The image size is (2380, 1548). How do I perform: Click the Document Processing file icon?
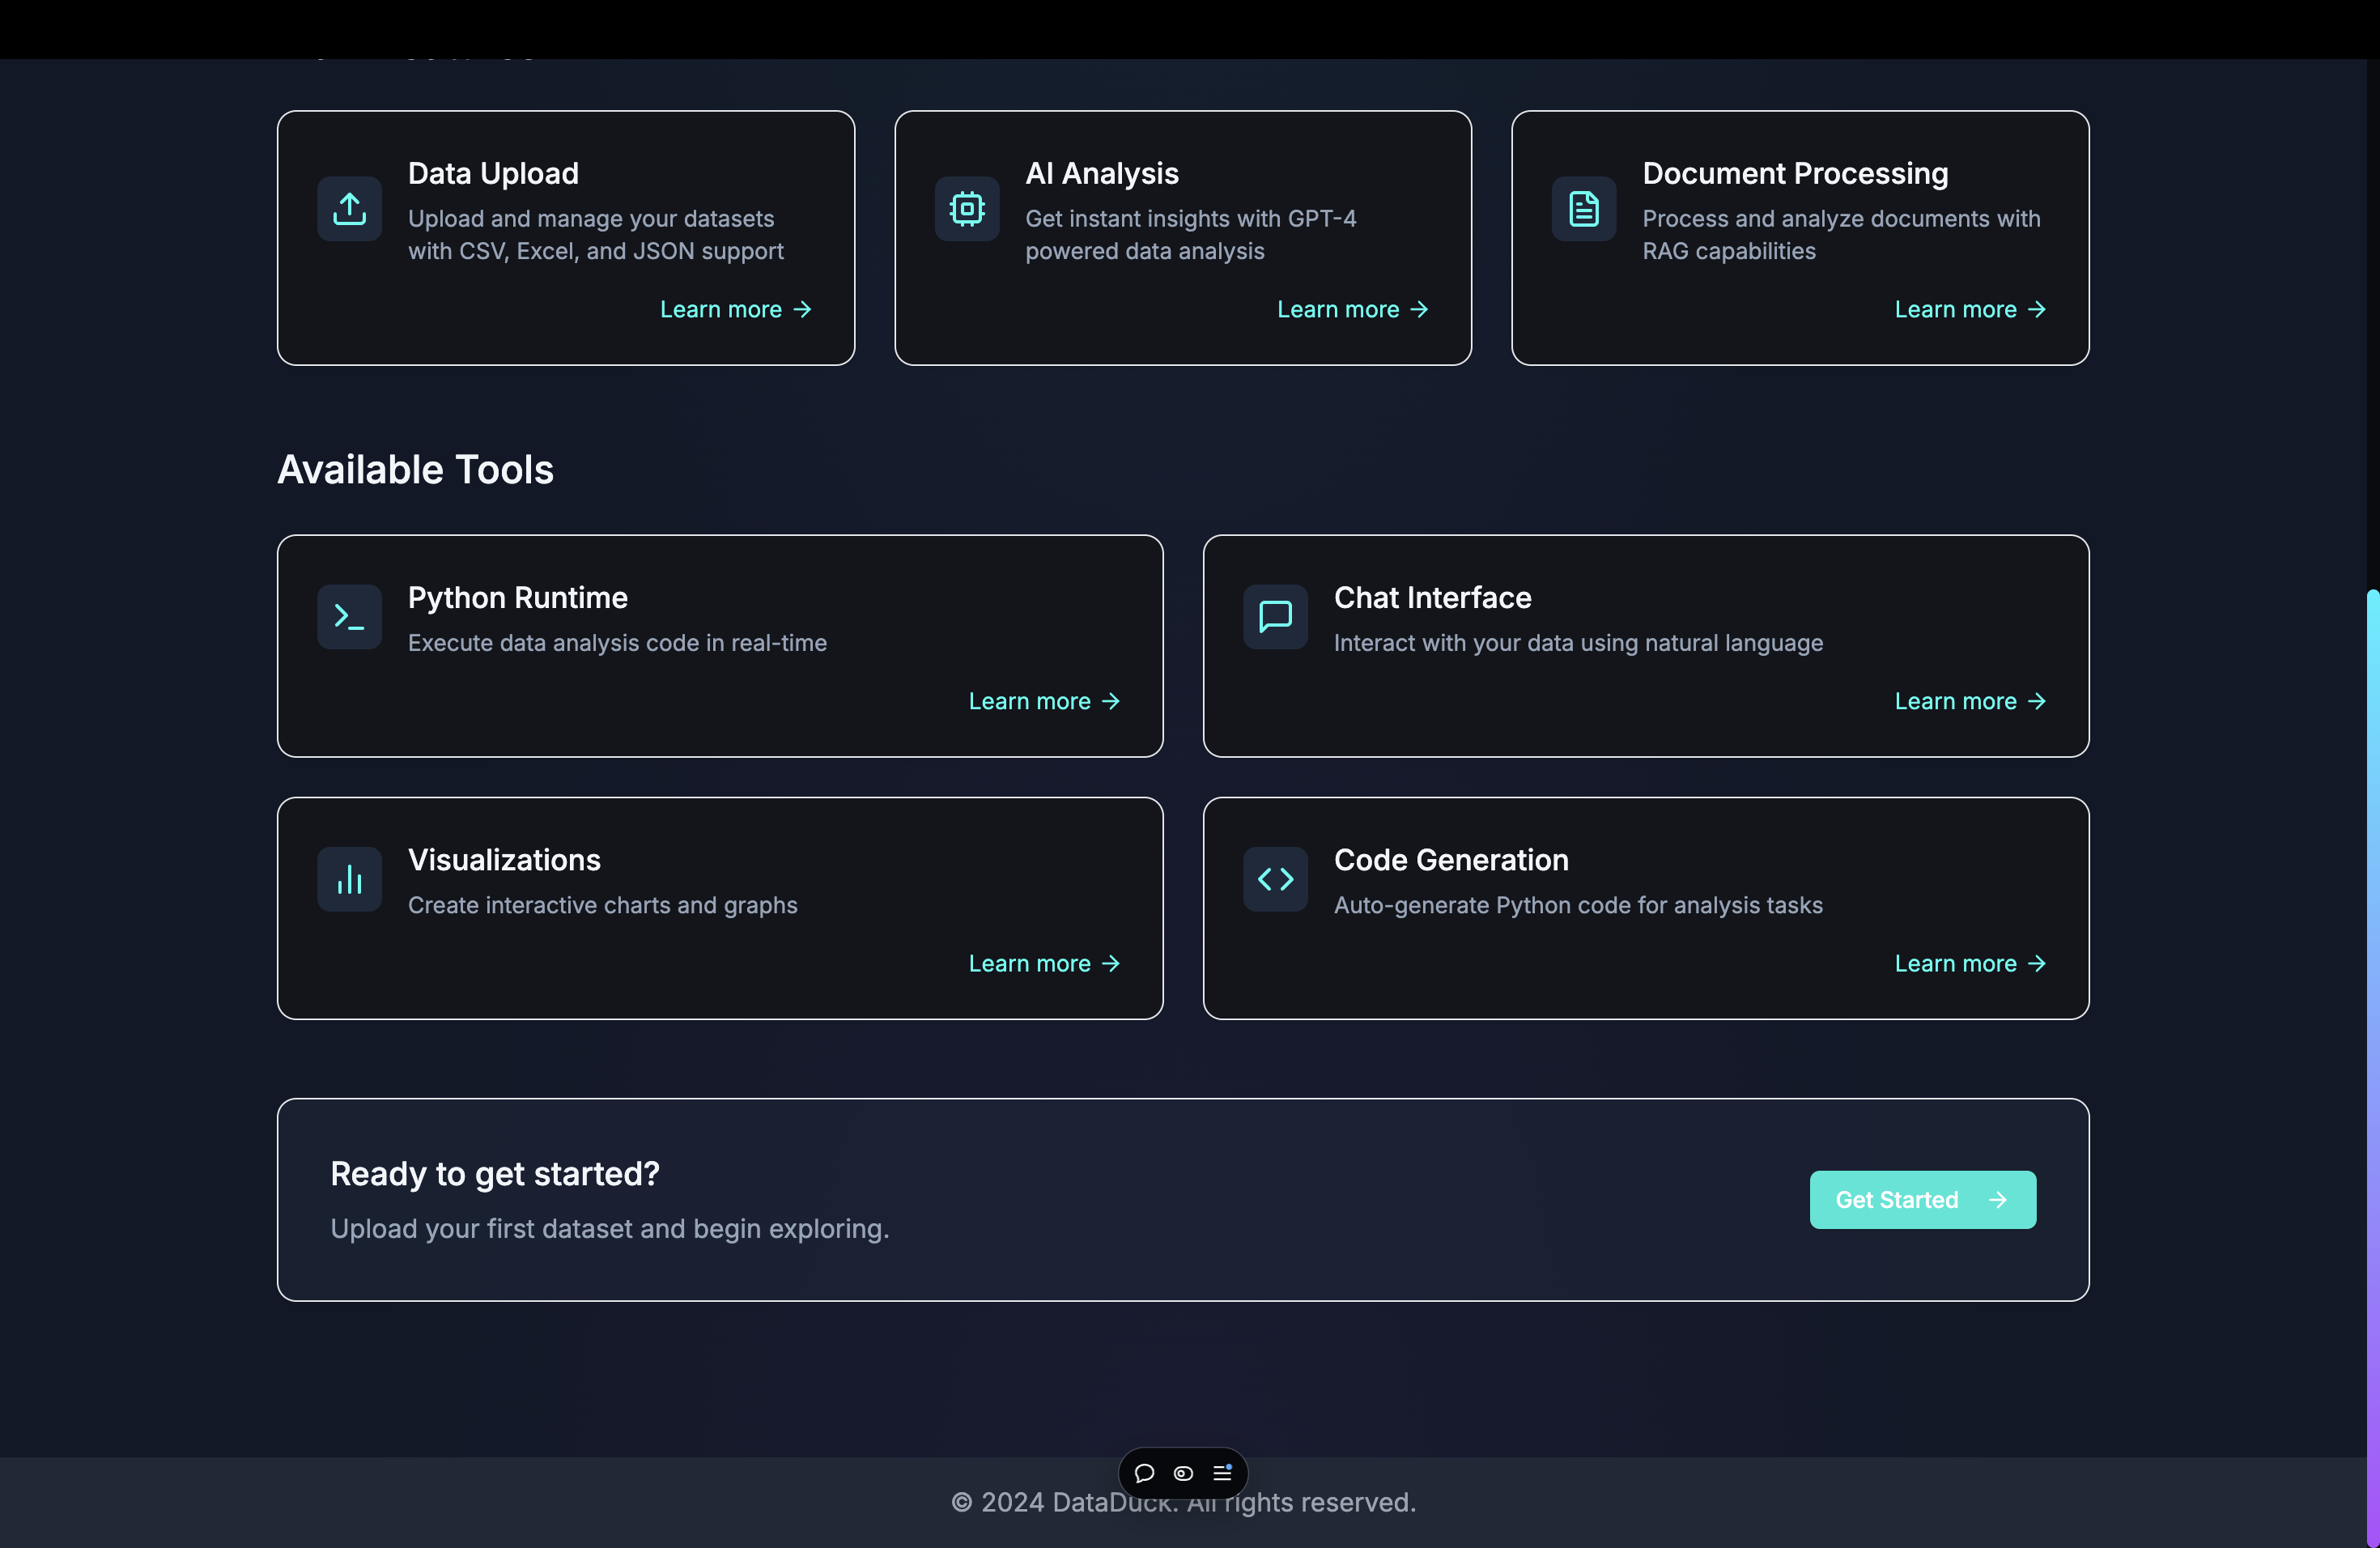pos(1583,209)
